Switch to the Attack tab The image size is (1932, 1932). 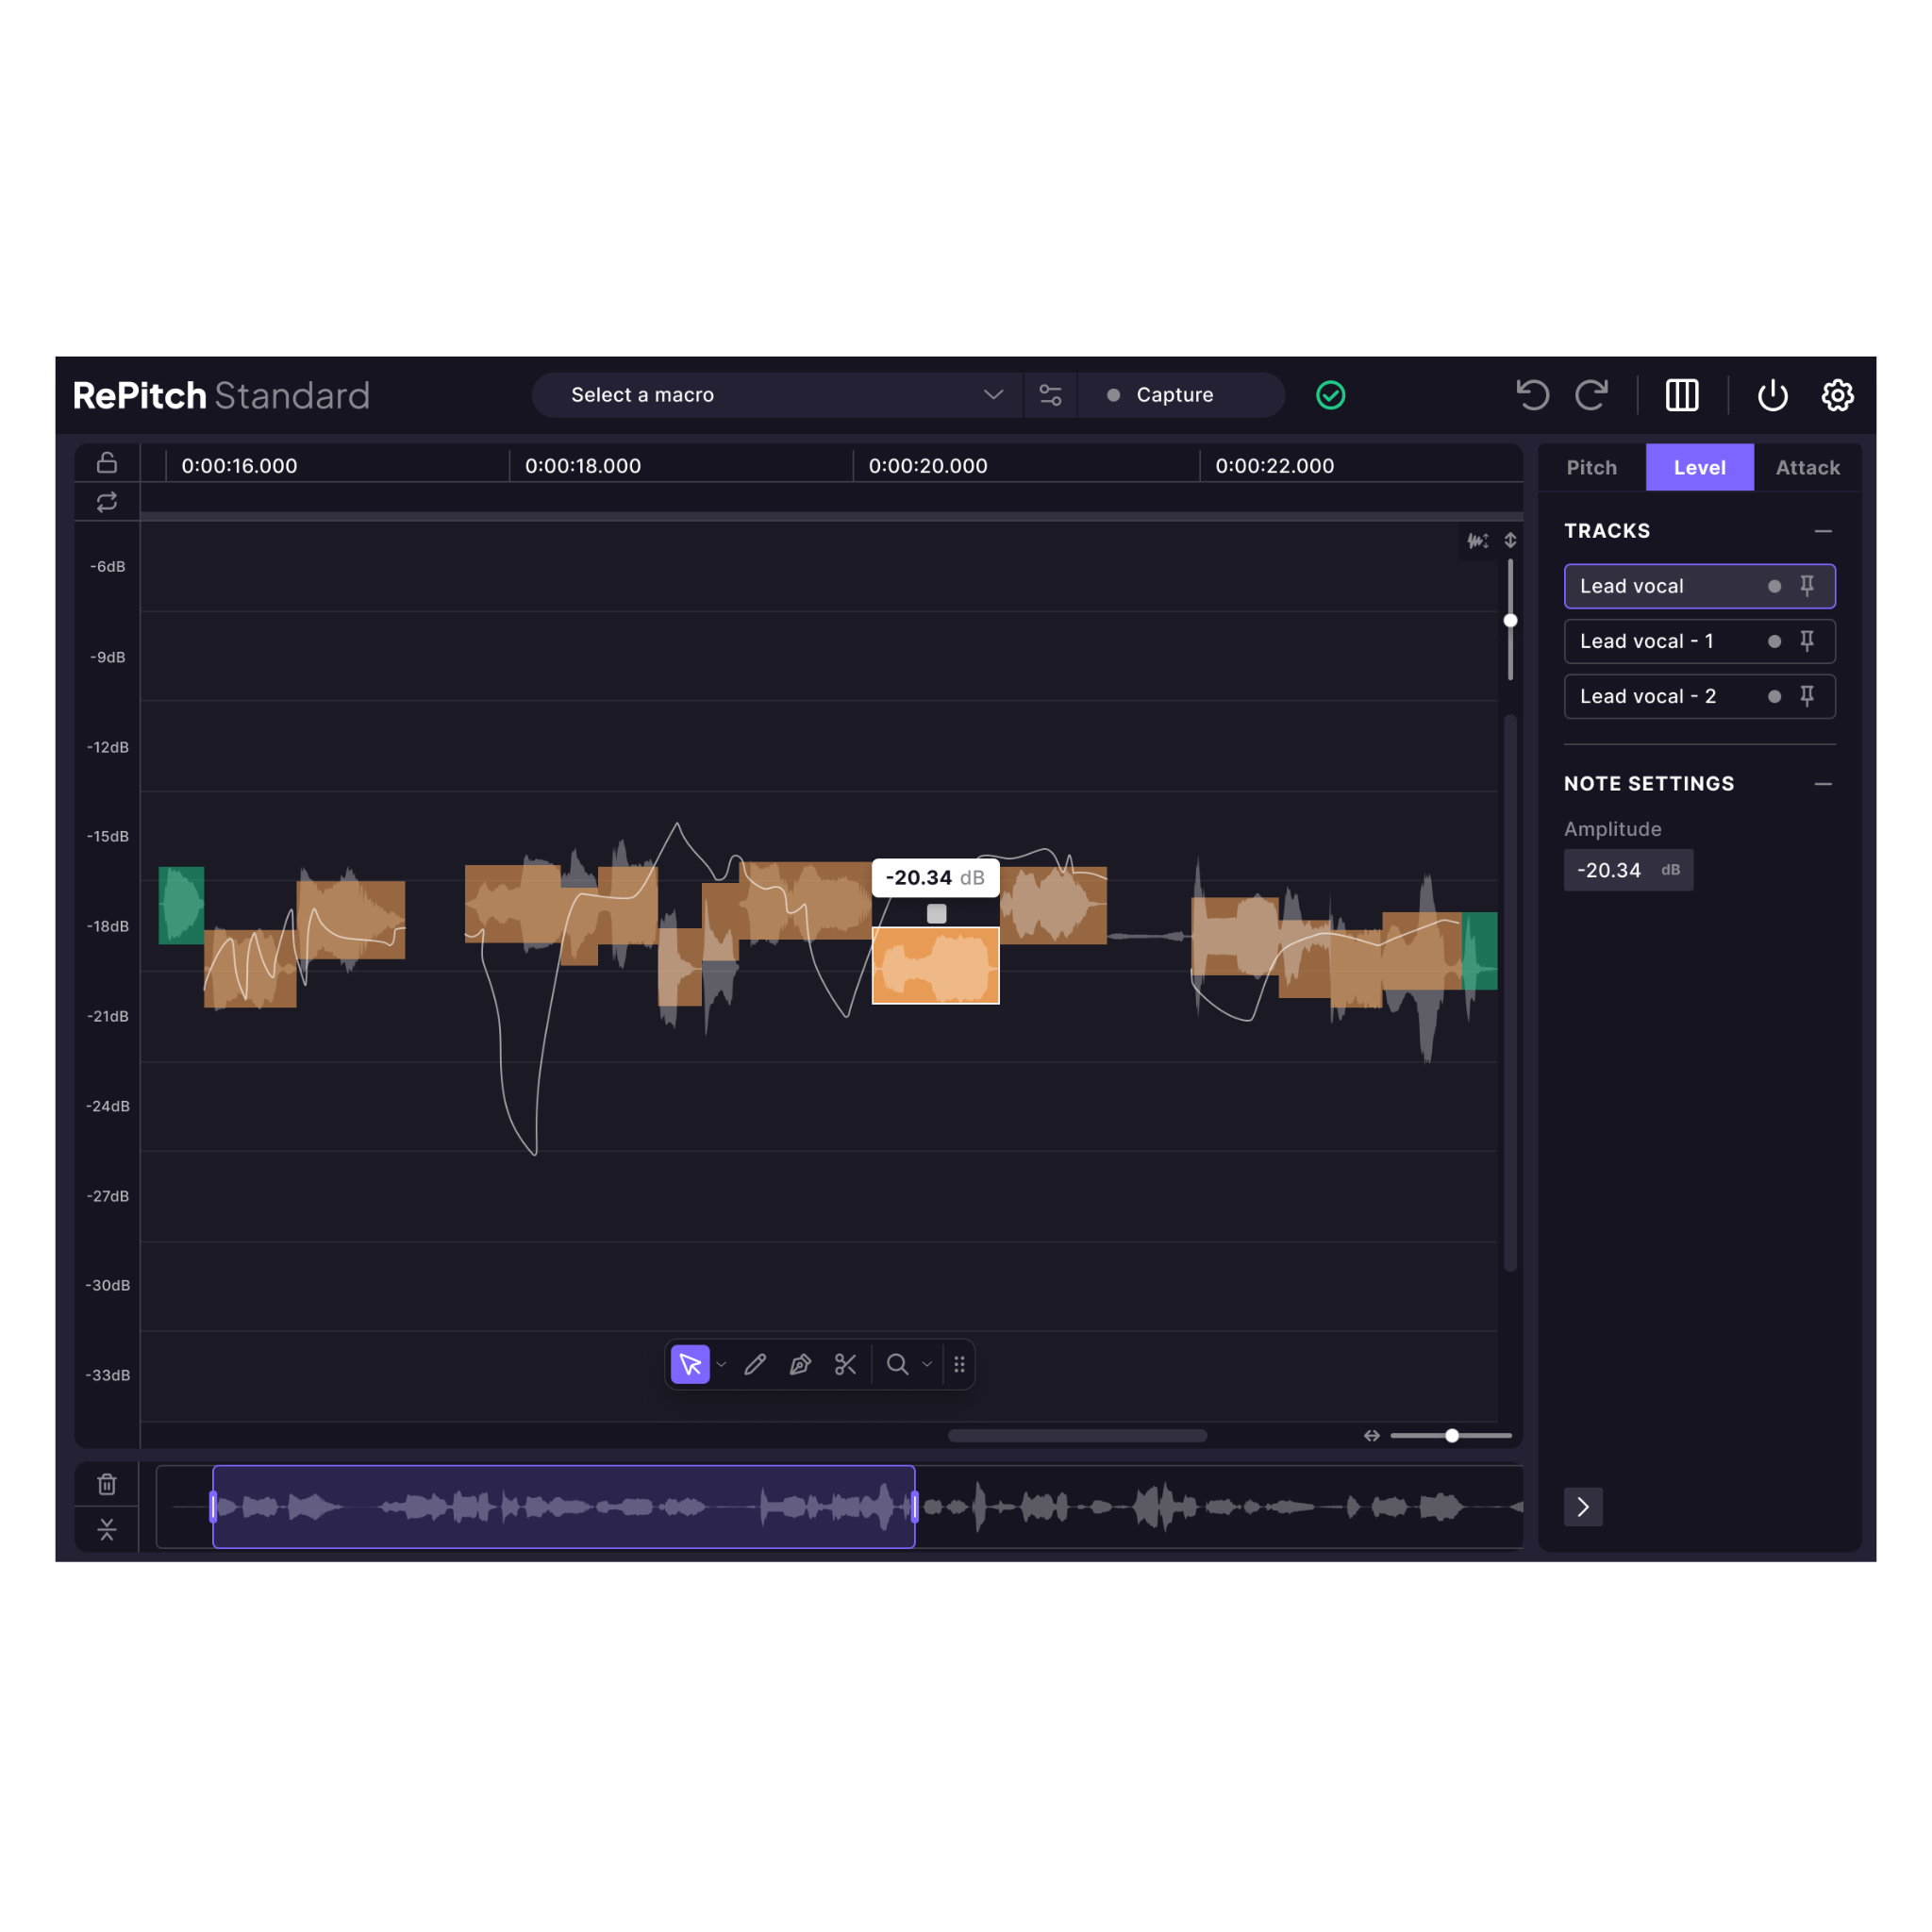(x=1807, y=467)
